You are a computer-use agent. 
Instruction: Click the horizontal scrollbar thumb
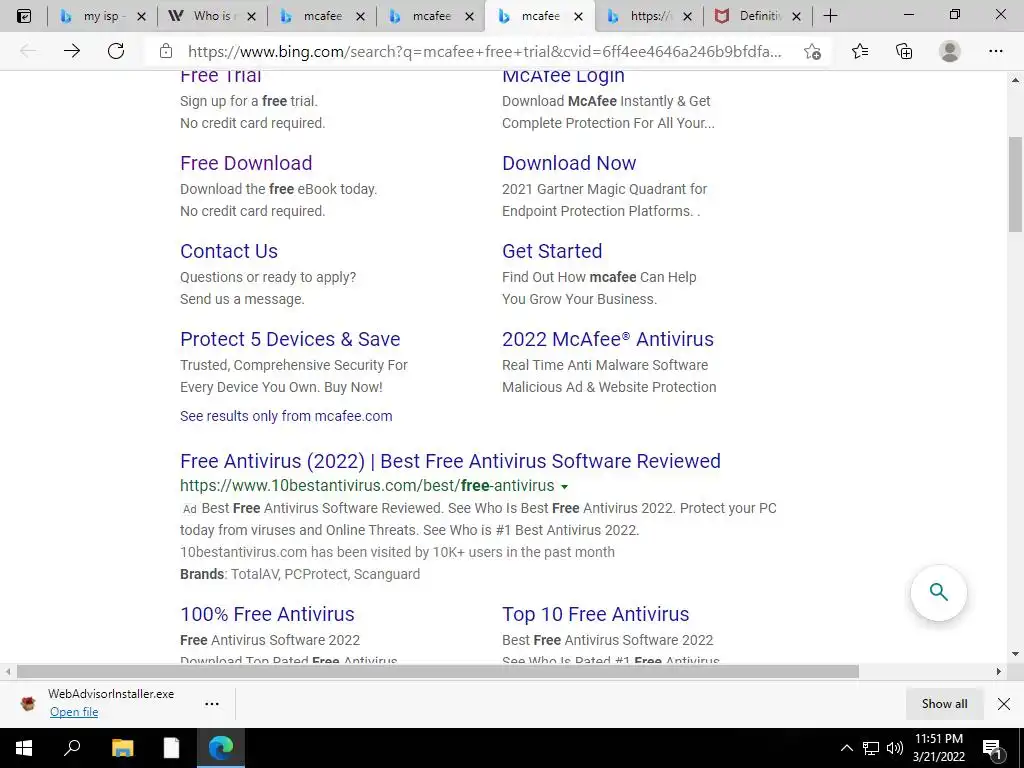[438, 671]
